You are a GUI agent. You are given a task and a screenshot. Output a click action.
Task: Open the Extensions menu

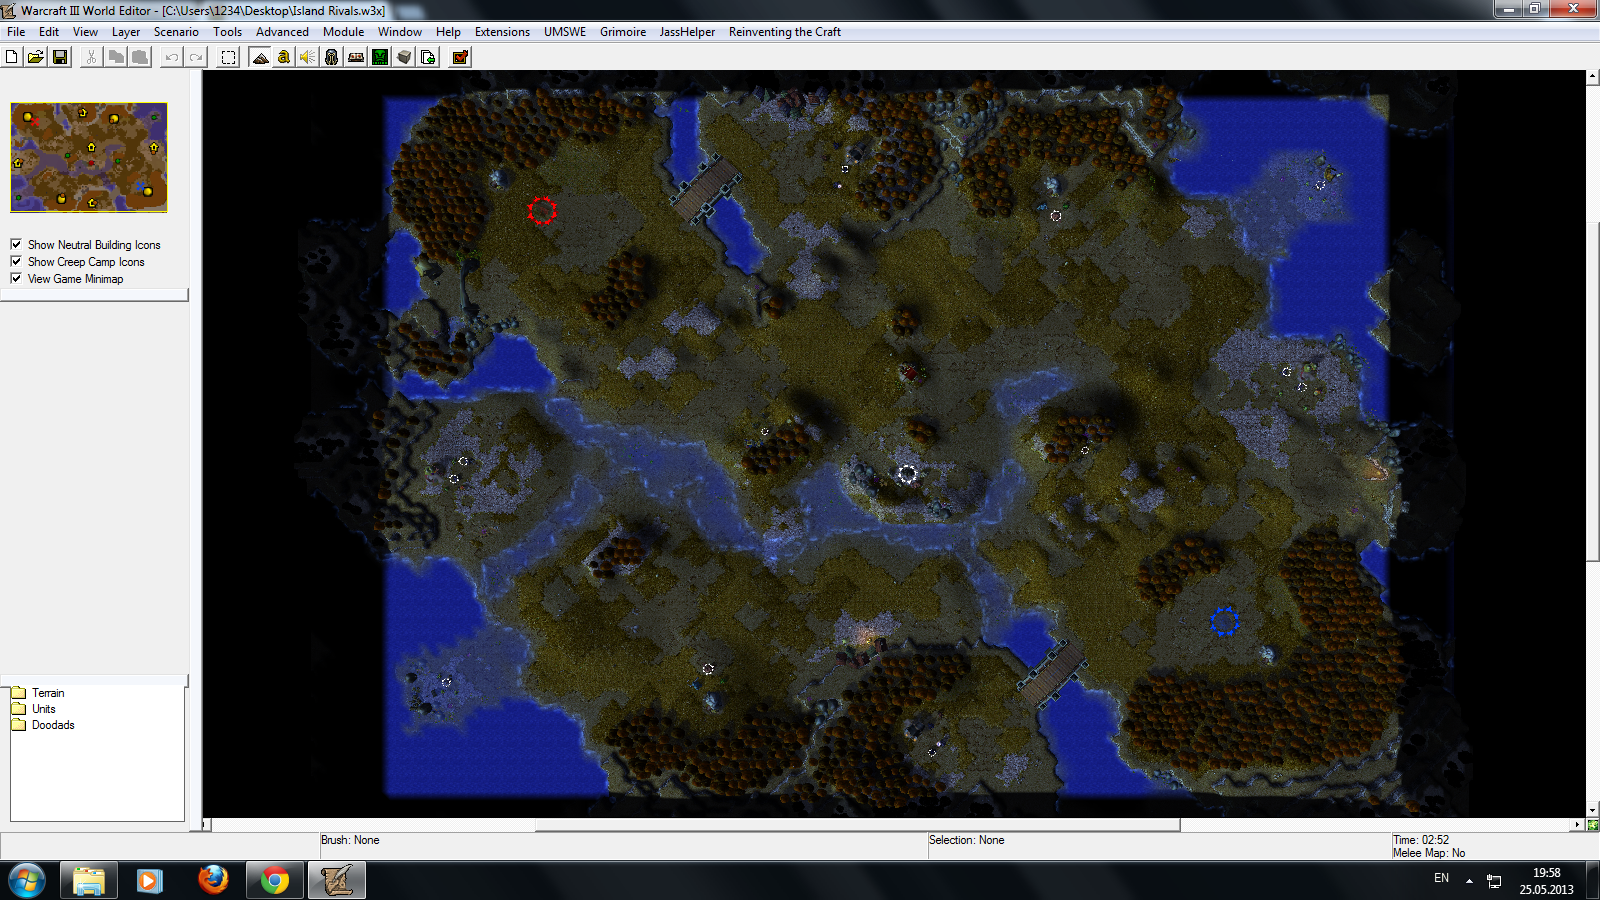click(x=502, y=32)
